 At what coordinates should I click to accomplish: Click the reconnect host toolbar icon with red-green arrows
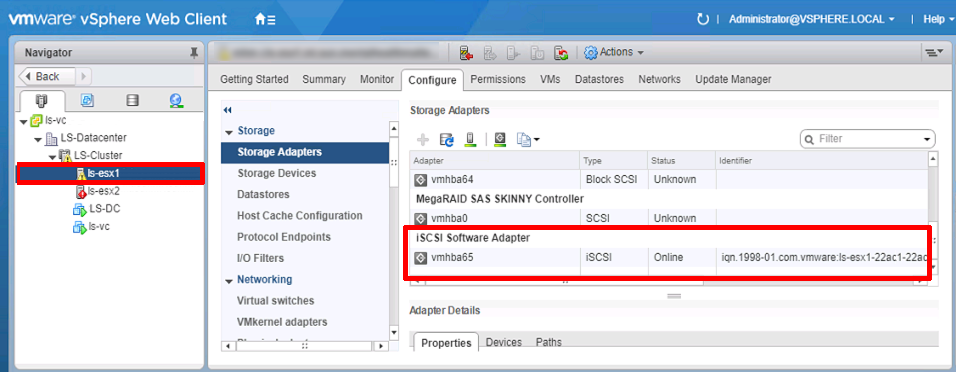pos(561,53)
